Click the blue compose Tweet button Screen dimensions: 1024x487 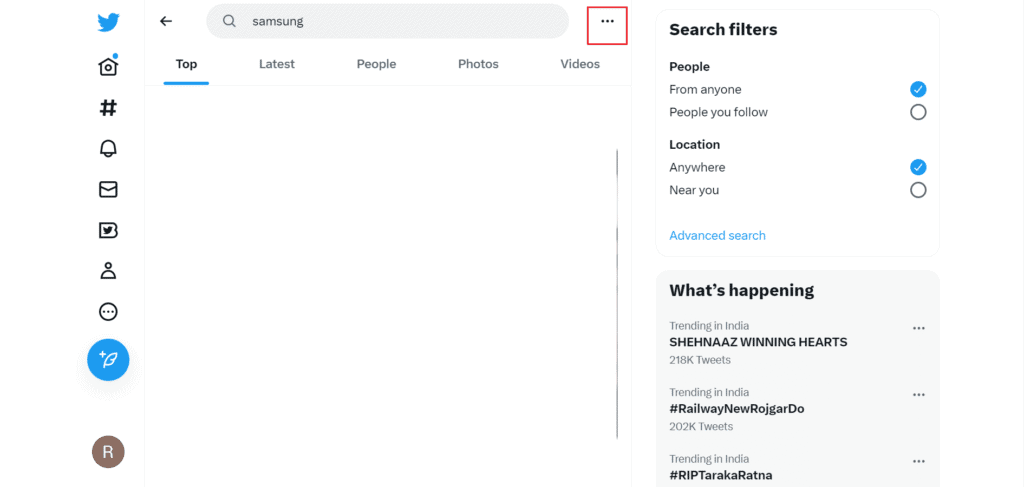(x=108, y=360)
